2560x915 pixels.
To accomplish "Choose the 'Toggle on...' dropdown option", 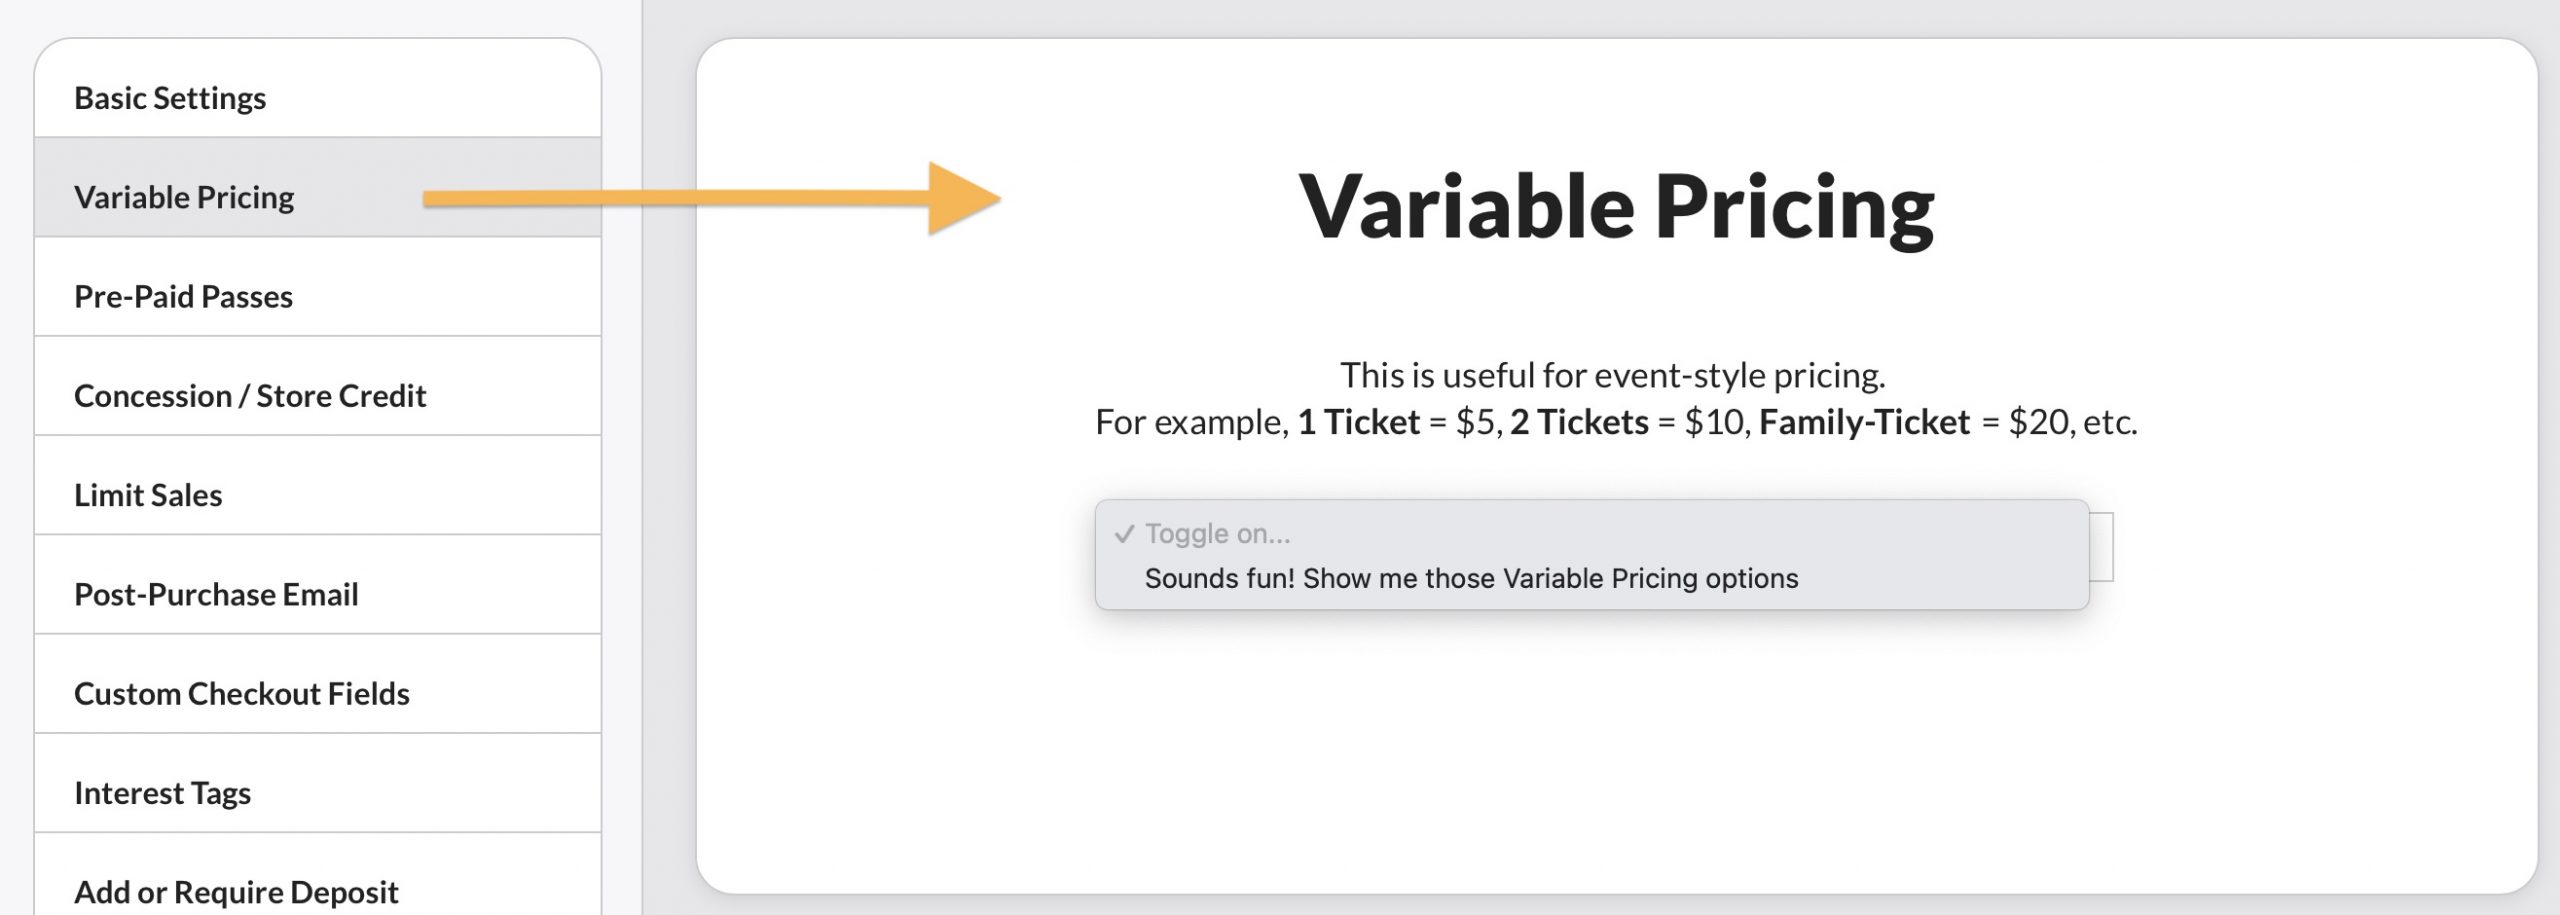I will [1217, 533].
